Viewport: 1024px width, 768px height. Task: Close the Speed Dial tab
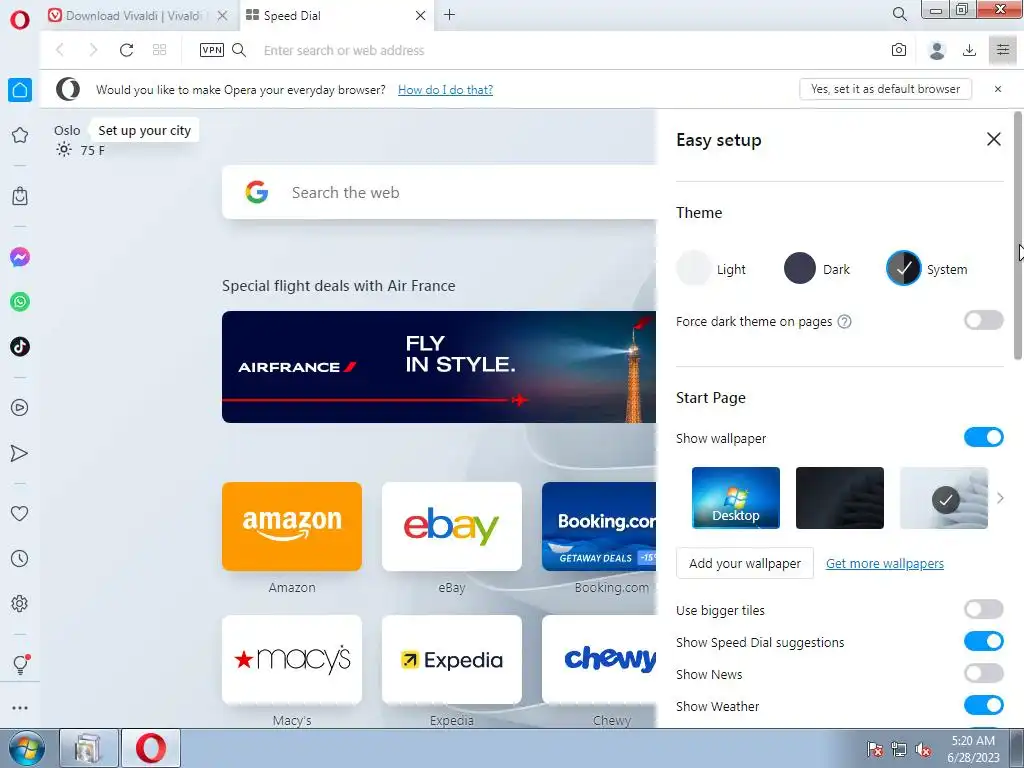click(x=421, y=16)
